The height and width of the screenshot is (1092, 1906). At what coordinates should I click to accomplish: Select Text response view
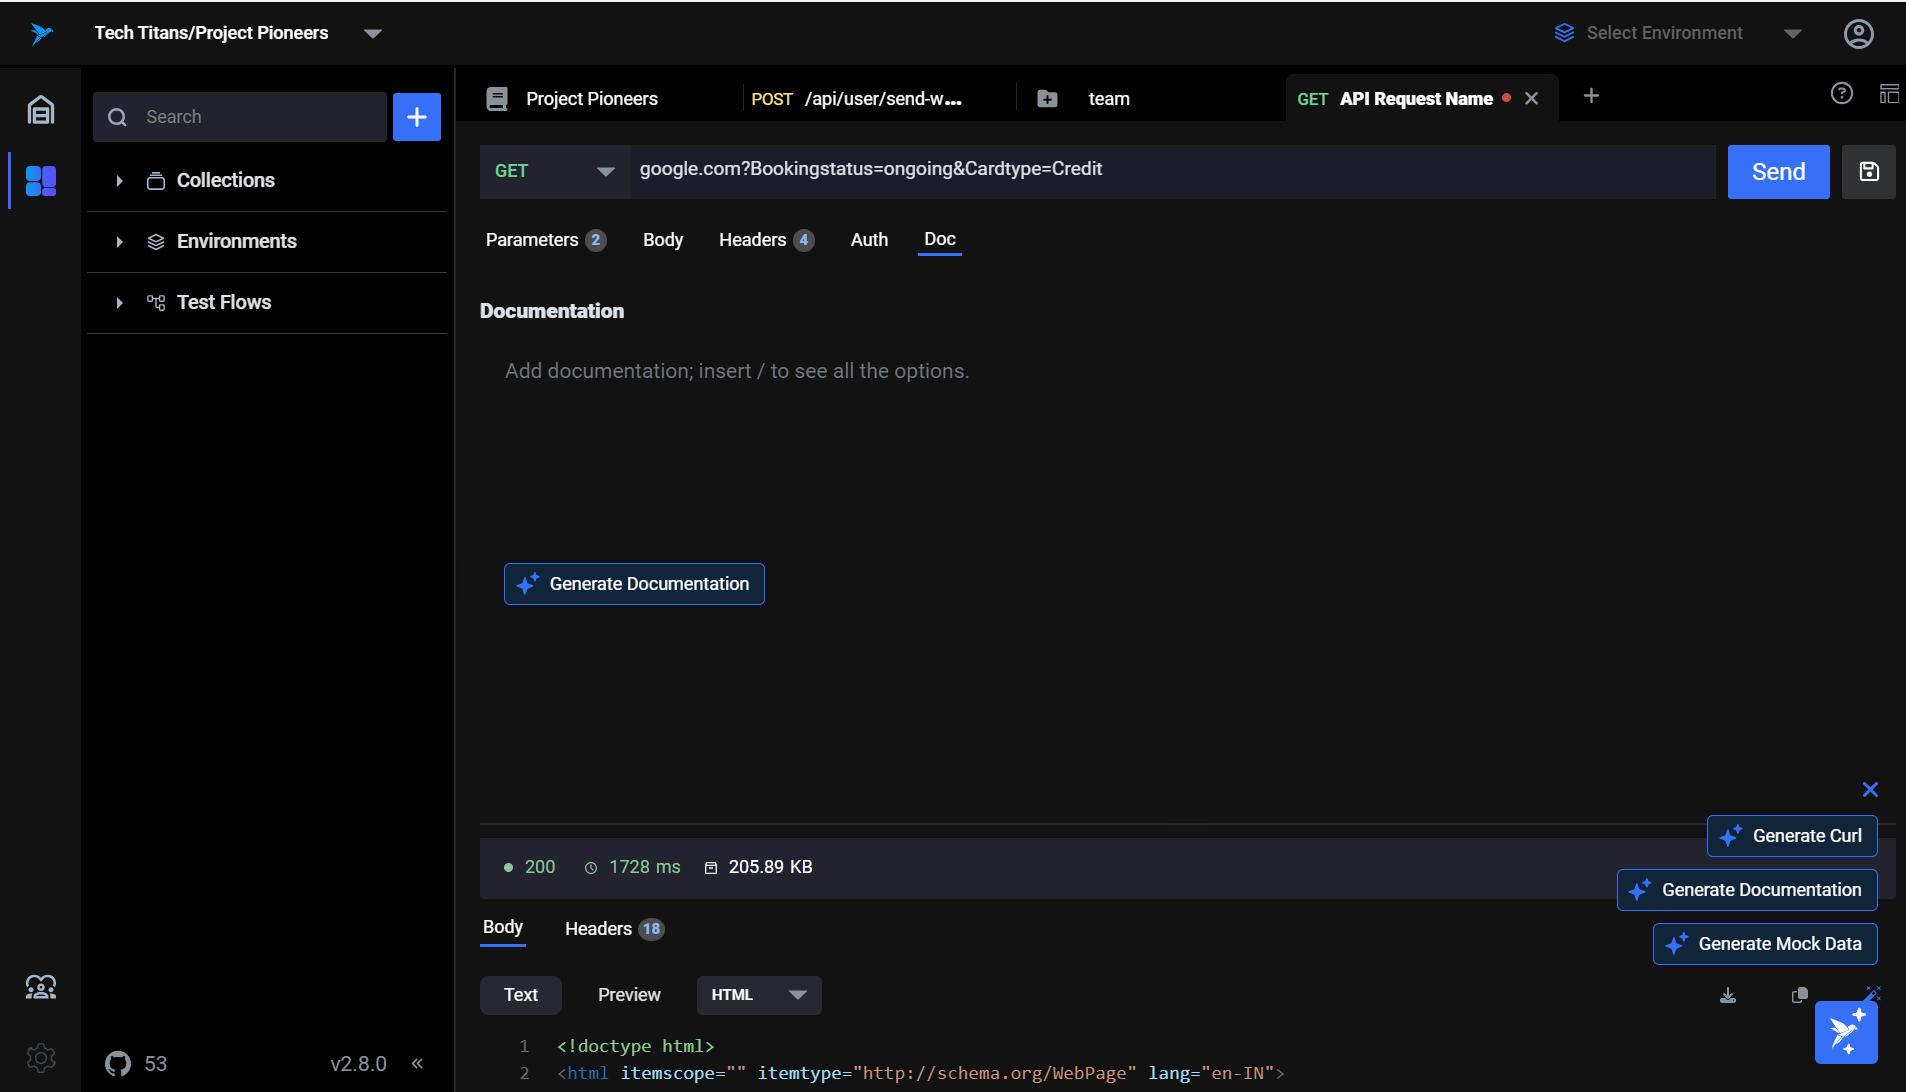tap(521, 995)
